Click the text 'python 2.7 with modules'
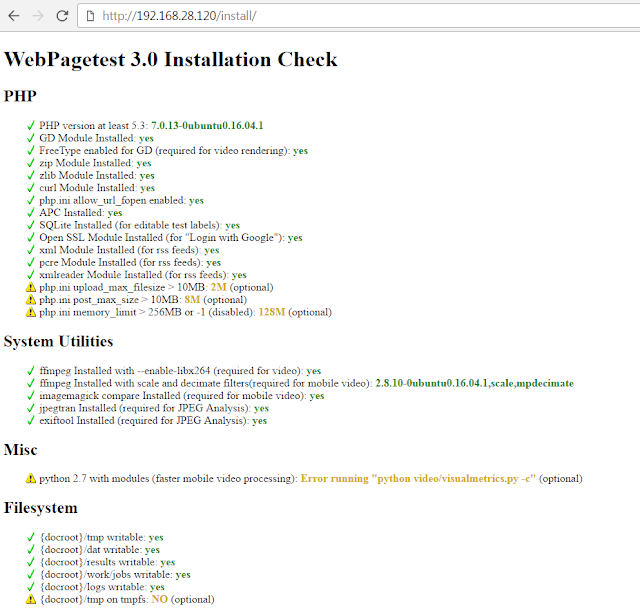 click(94, 478)
